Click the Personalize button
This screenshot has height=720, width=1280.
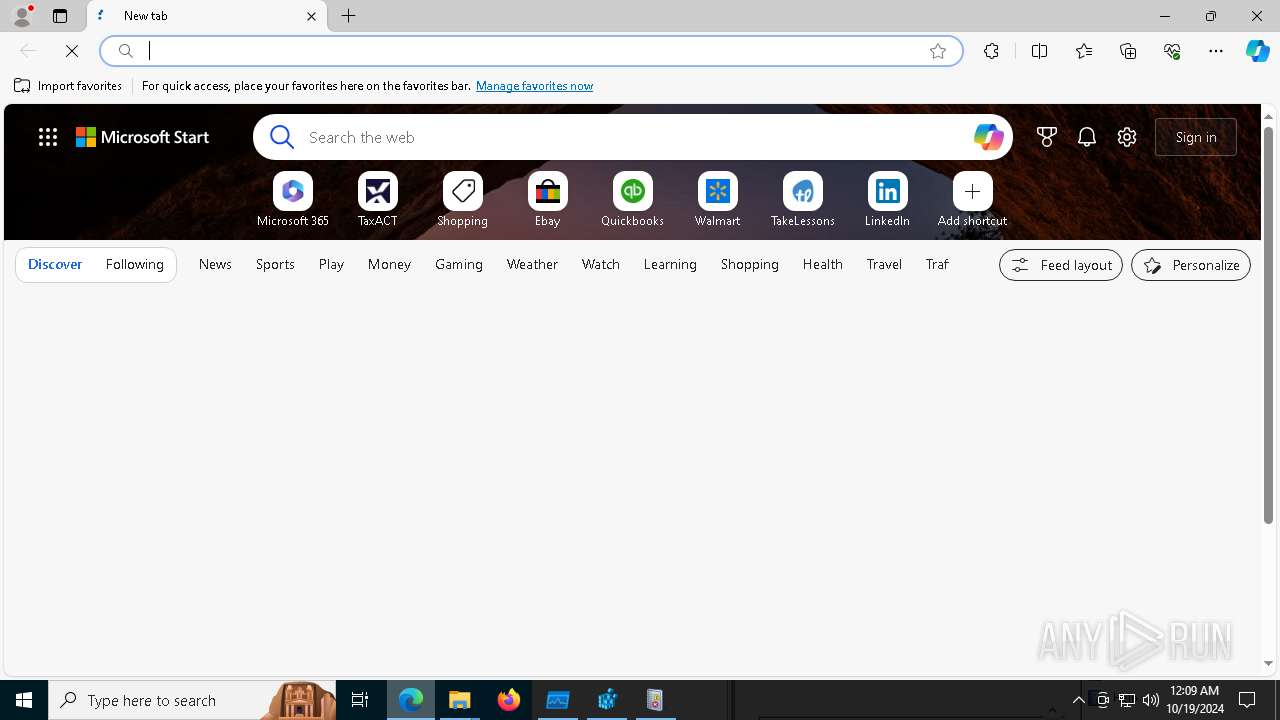(1191, 265)
